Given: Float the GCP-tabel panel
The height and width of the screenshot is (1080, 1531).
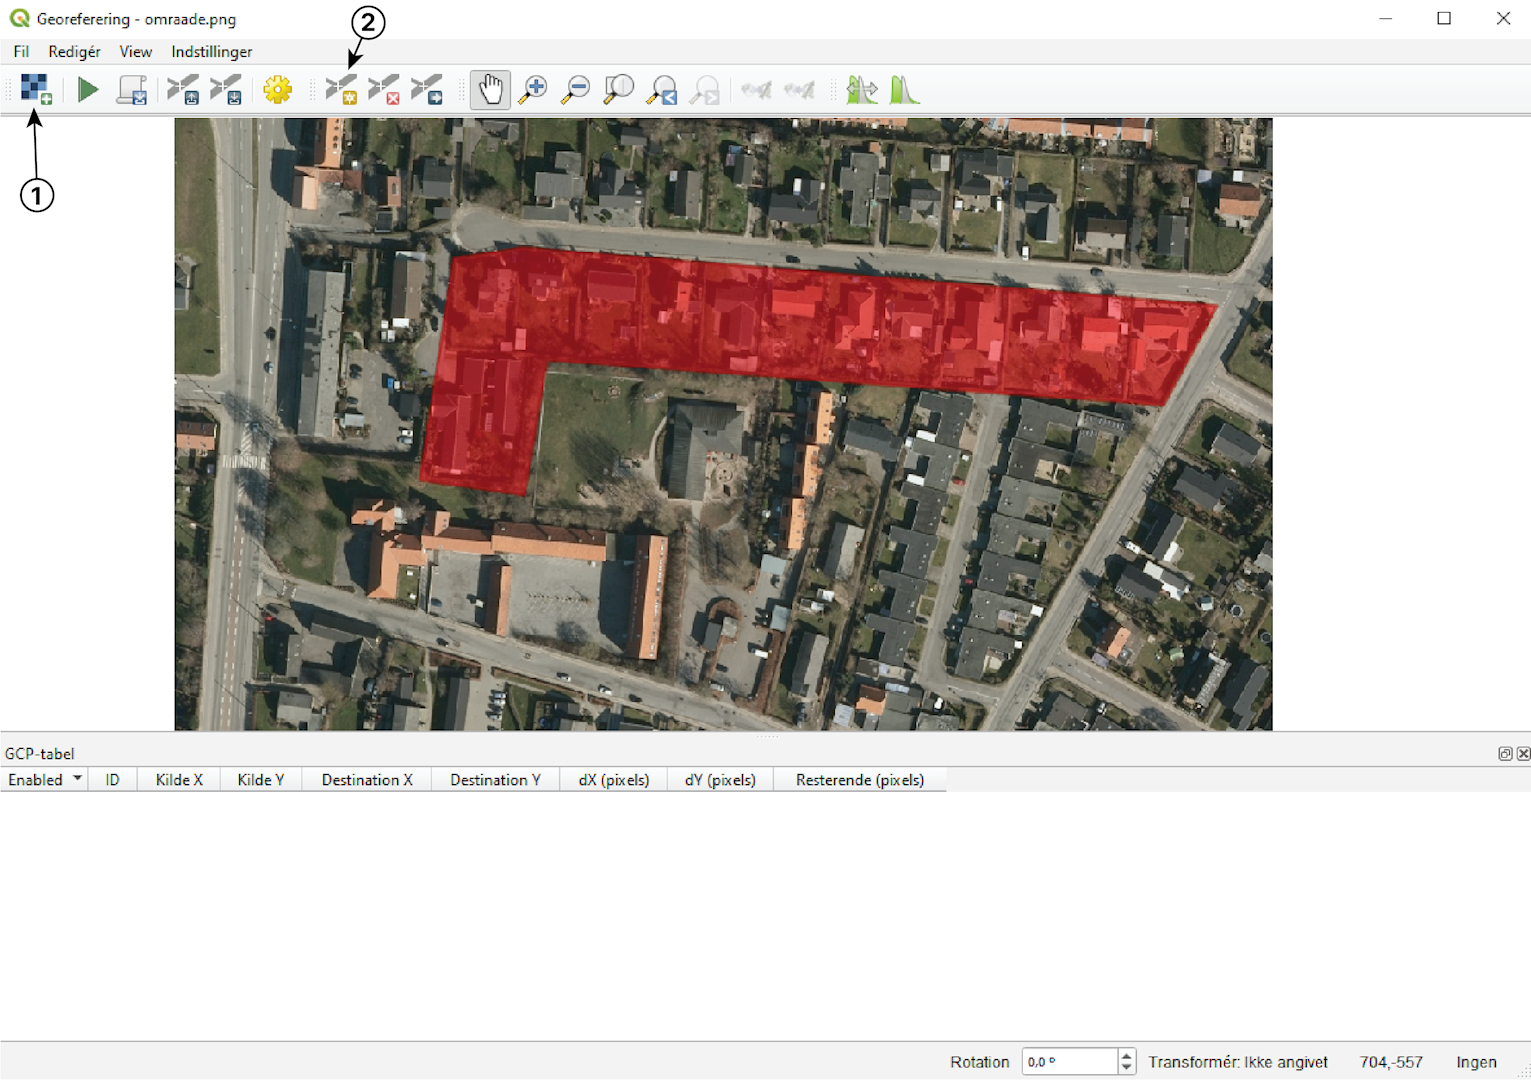Looking at the screenshot, I should 1504,754.
